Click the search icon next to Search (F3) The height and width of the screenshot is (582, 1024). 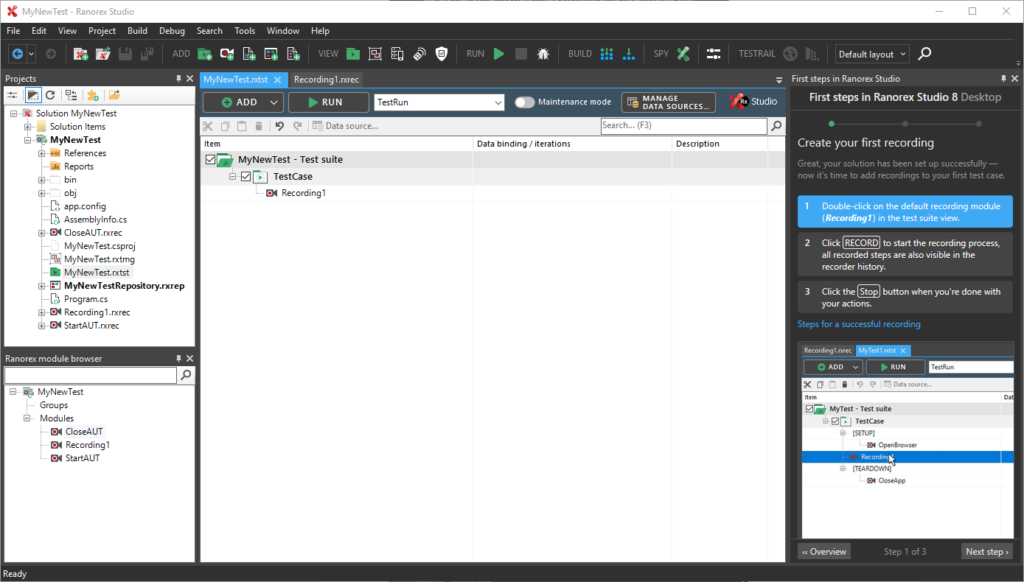(776, 125)
